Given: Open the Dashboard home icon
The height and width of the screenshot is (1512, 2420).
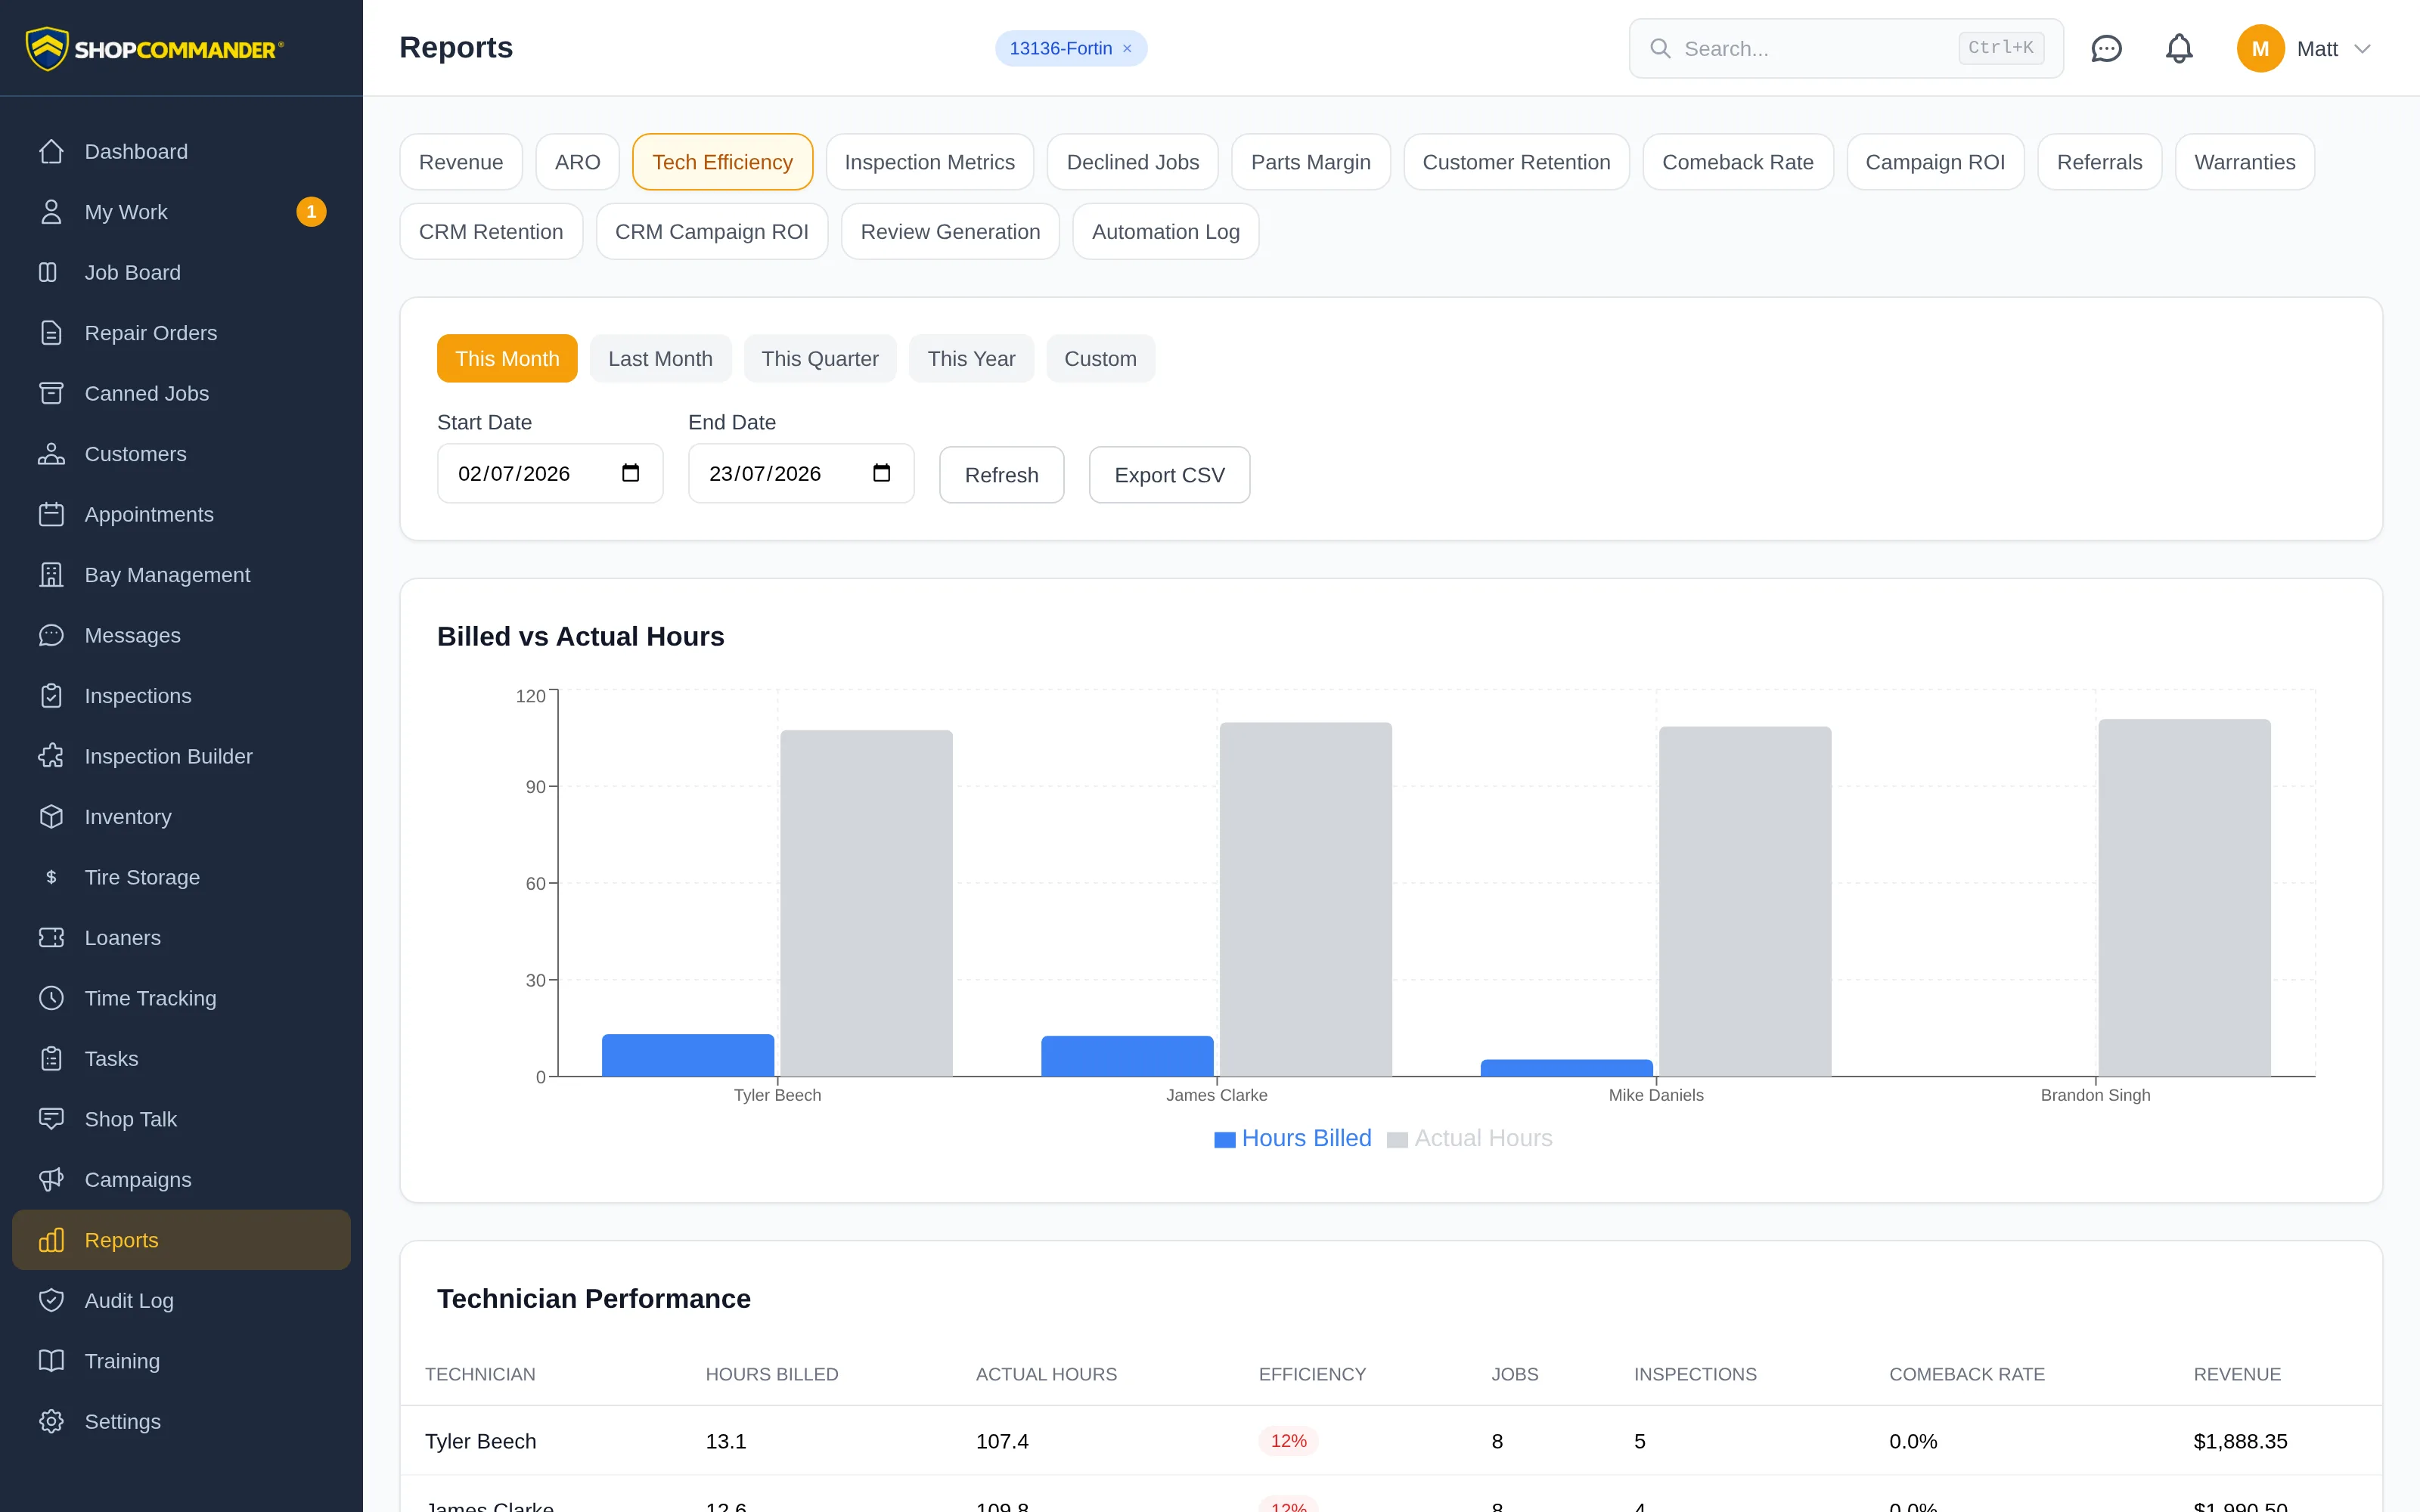Looking at the screenshot, I should point(51,151).
